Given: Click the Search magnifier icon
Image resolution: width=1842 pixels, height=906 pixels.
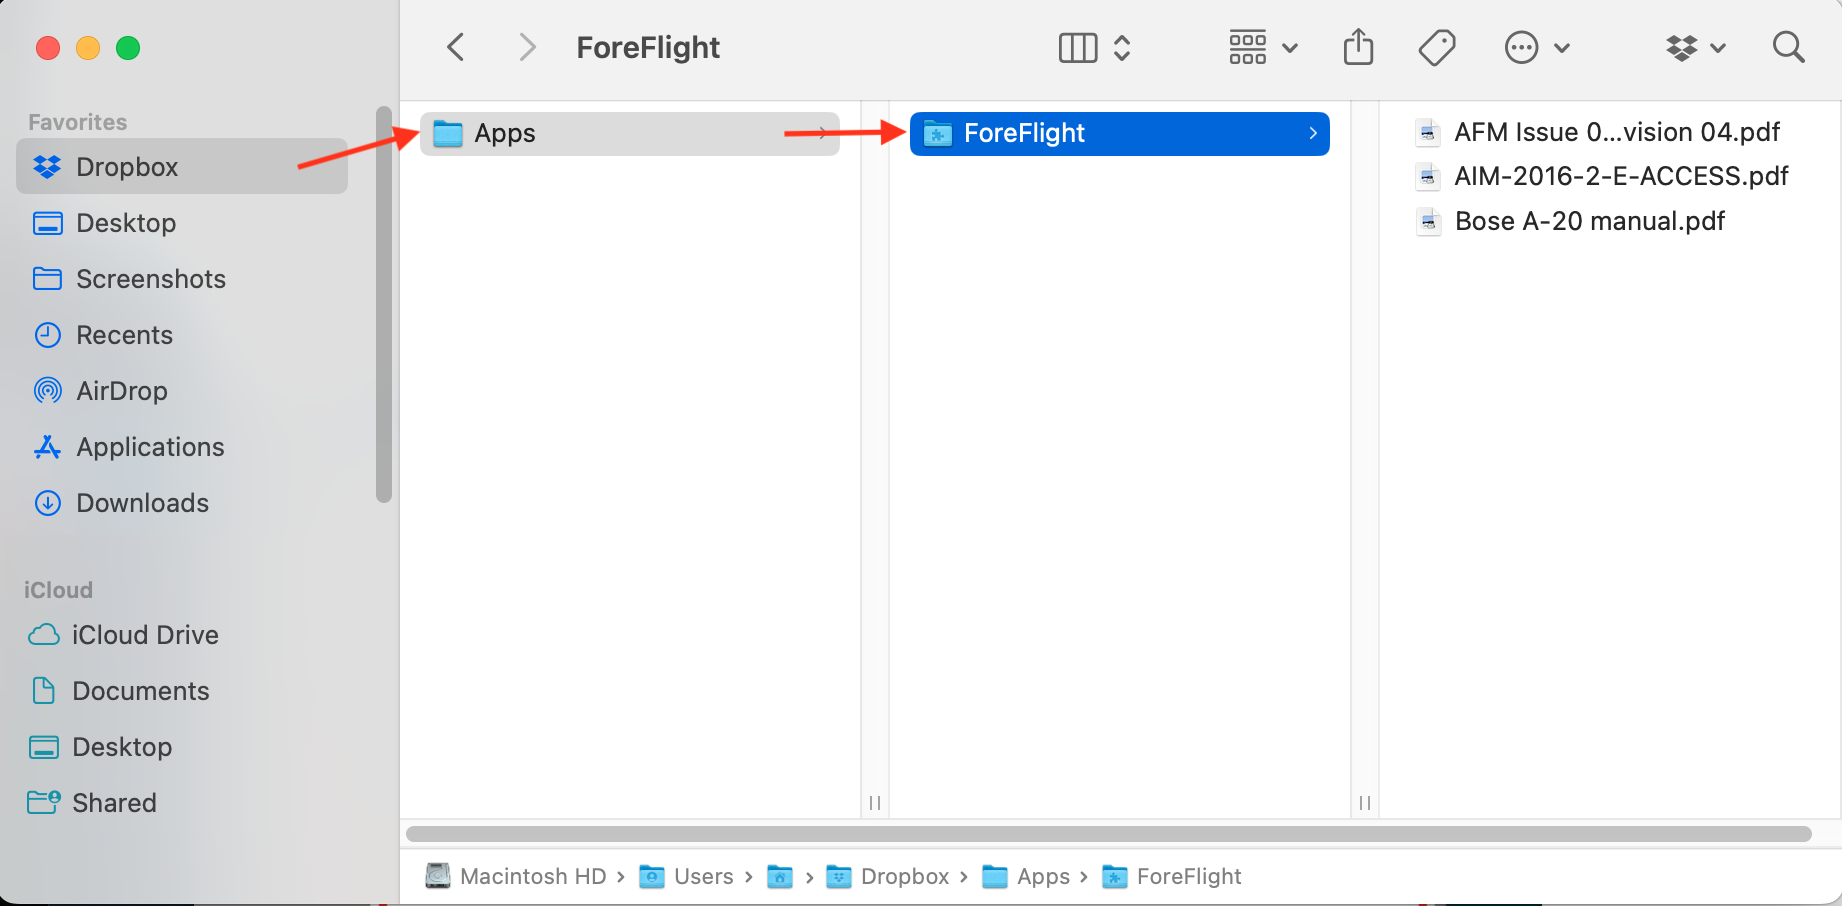Looking at the screenshot, I should (1788, 47).
